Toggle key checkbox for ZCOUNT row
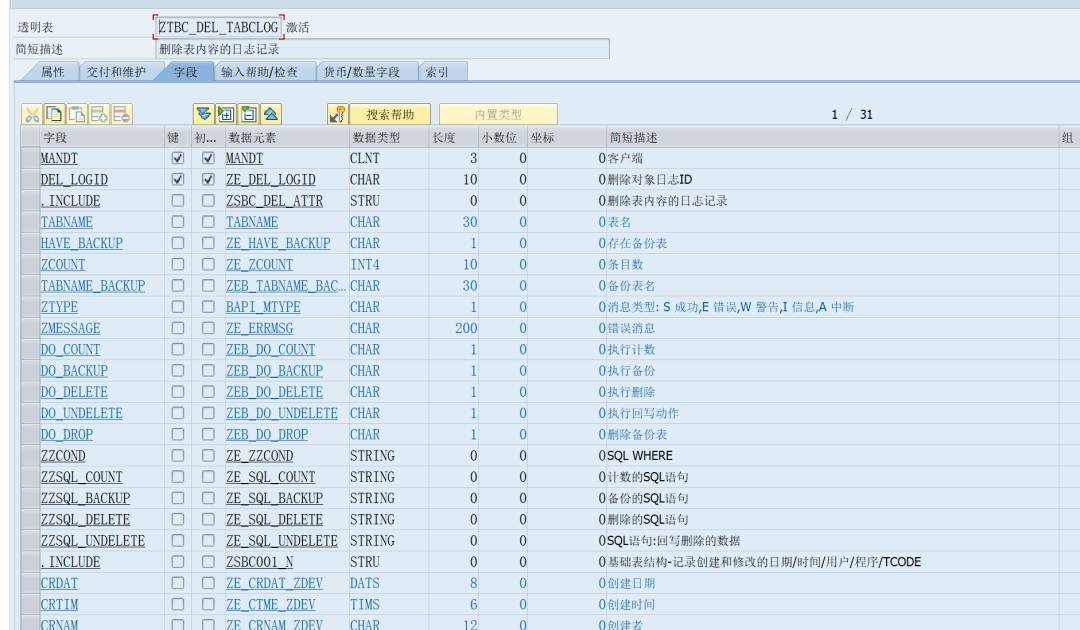The width and height of the screenshot is (1080, 630). [x=178, y=264]
